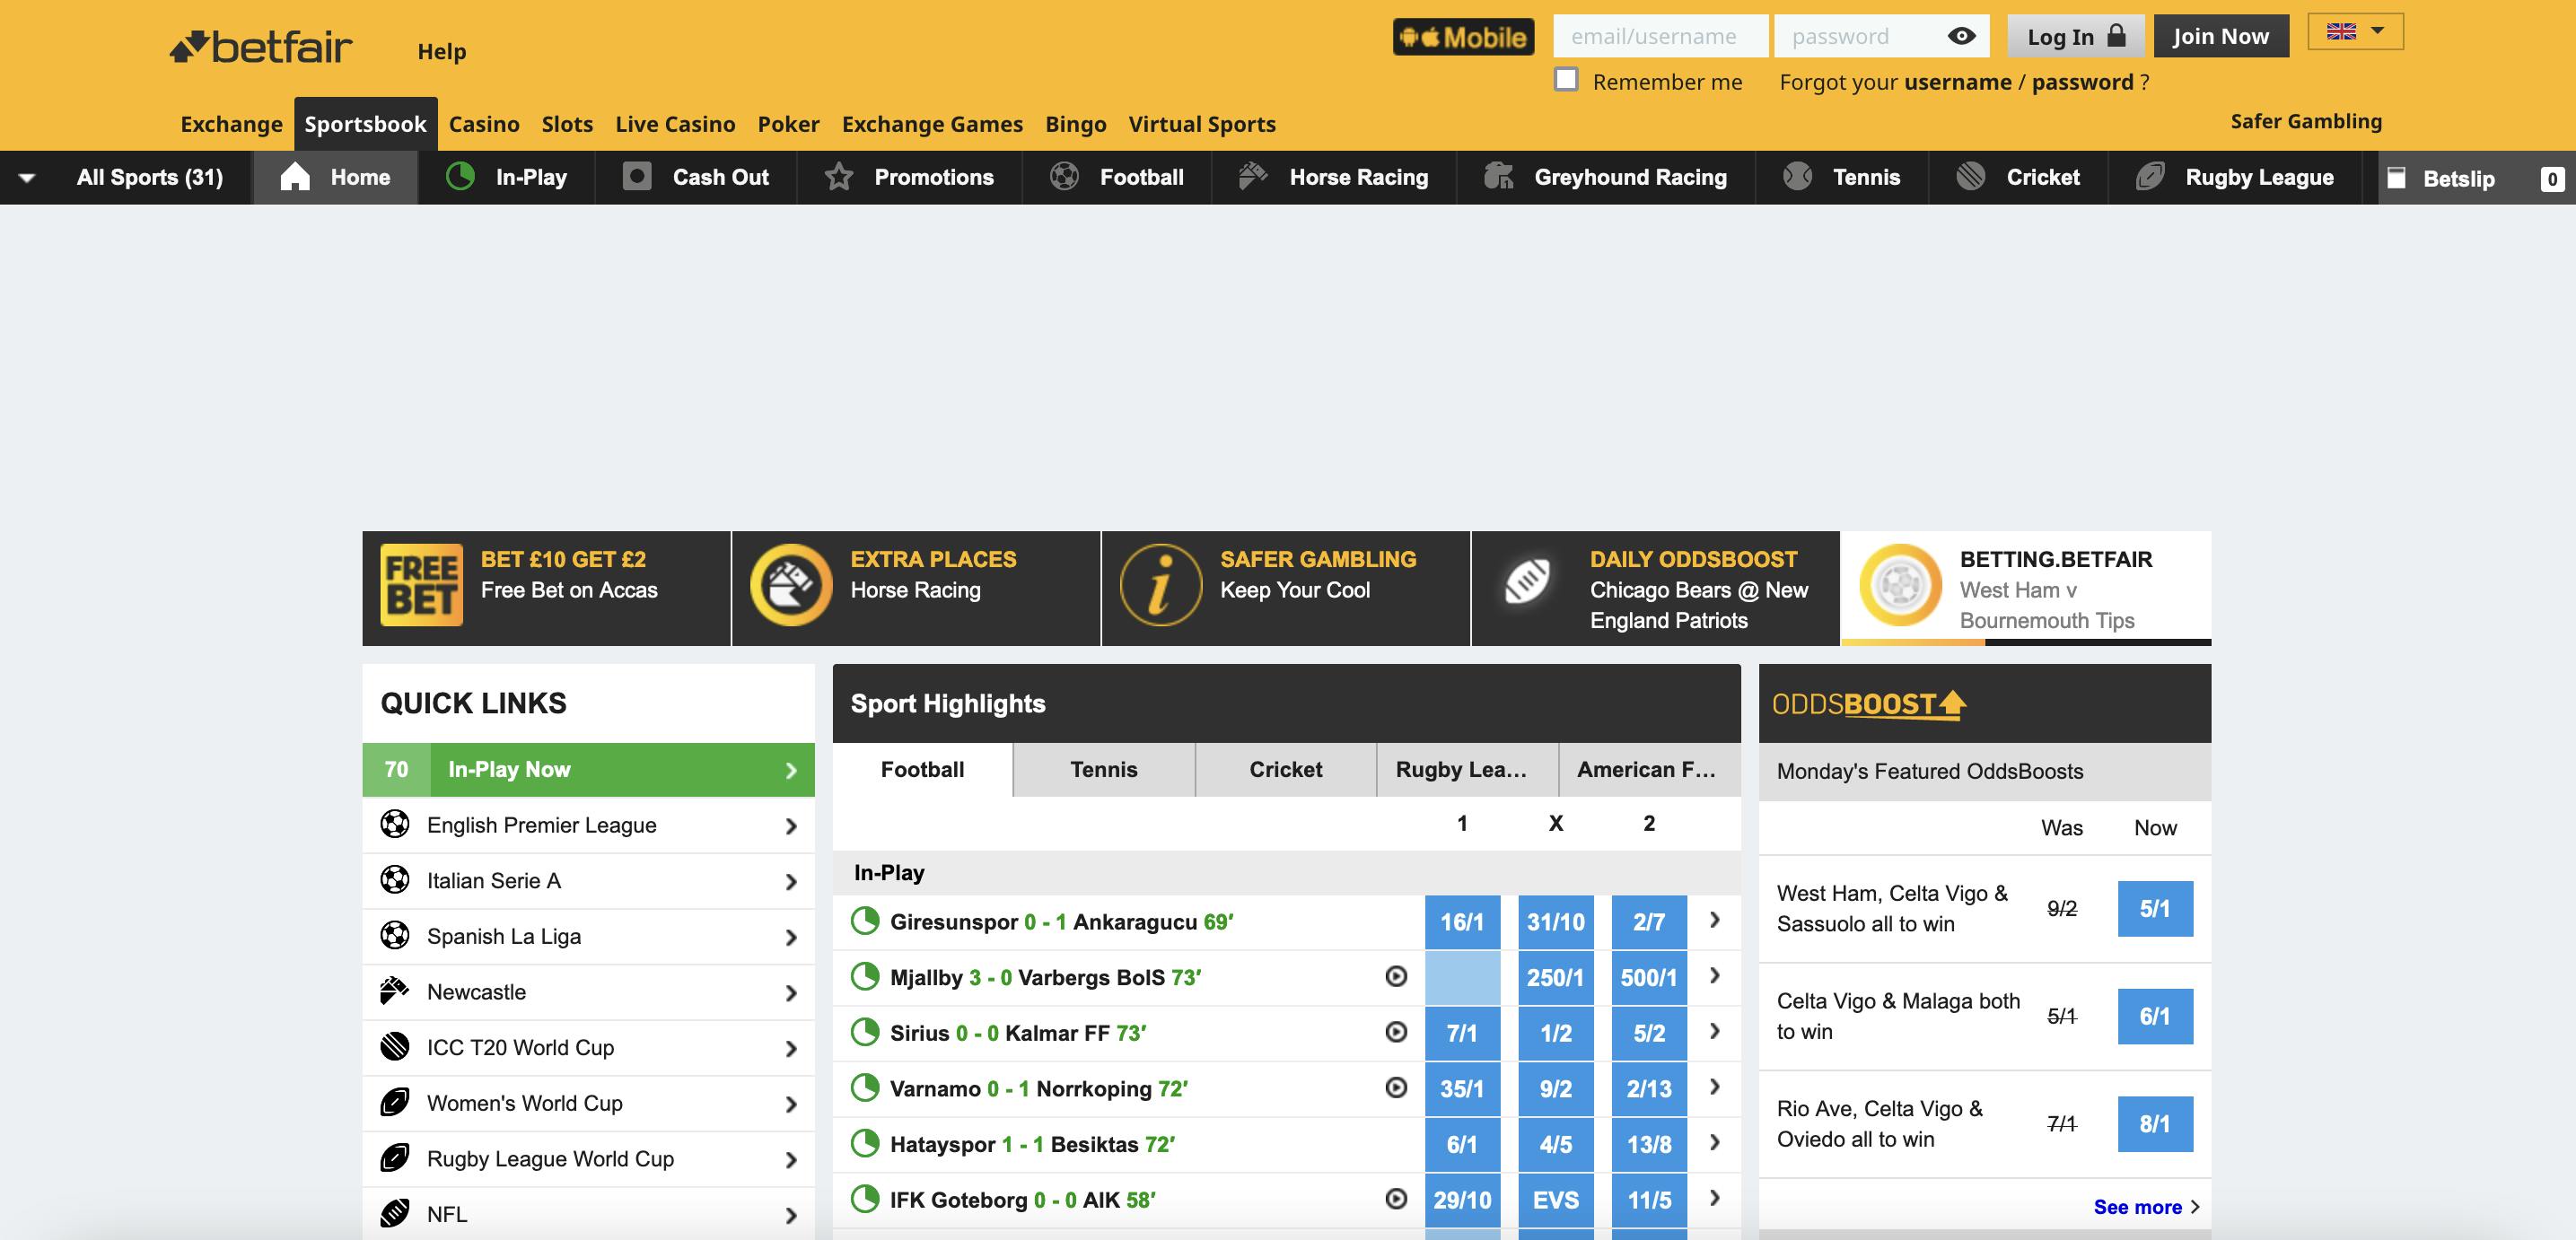This screenshot has width=2576, height=1240.
Task: Click the Promotions star icon
Action: click(839, 177)
